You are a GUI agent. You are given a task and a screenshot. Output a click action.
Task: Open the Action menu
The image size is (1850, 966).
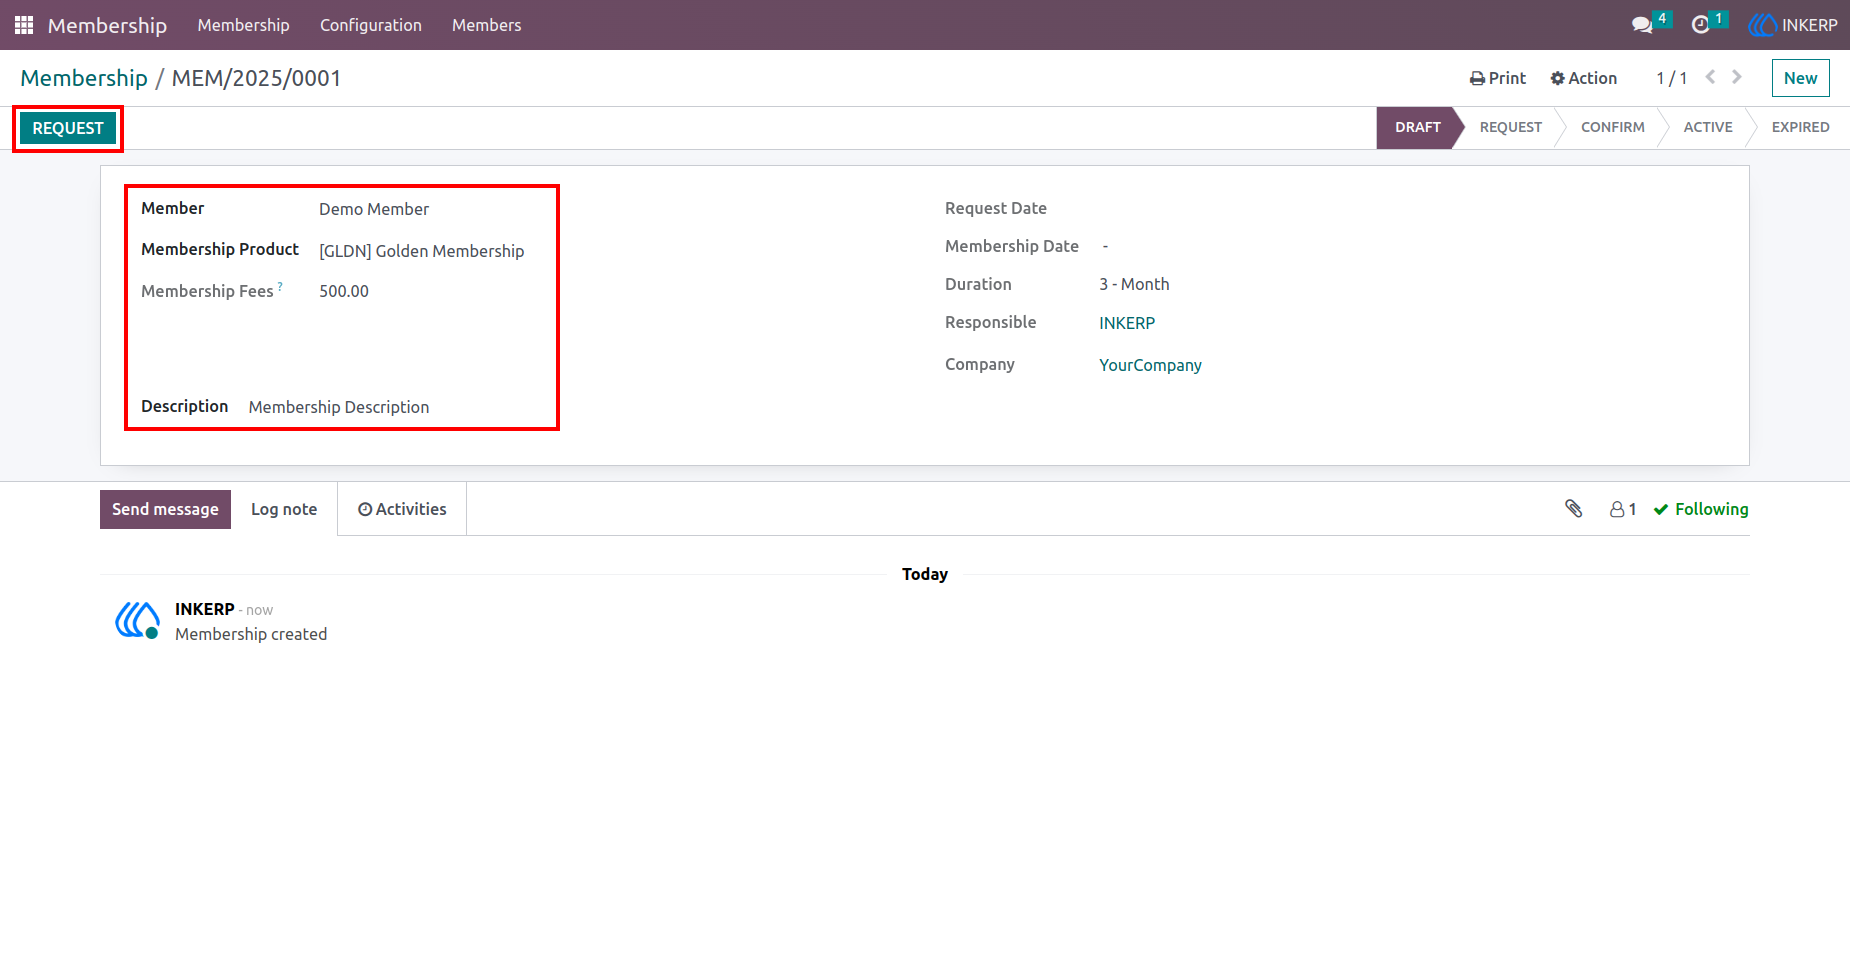tap(1583, 78)
